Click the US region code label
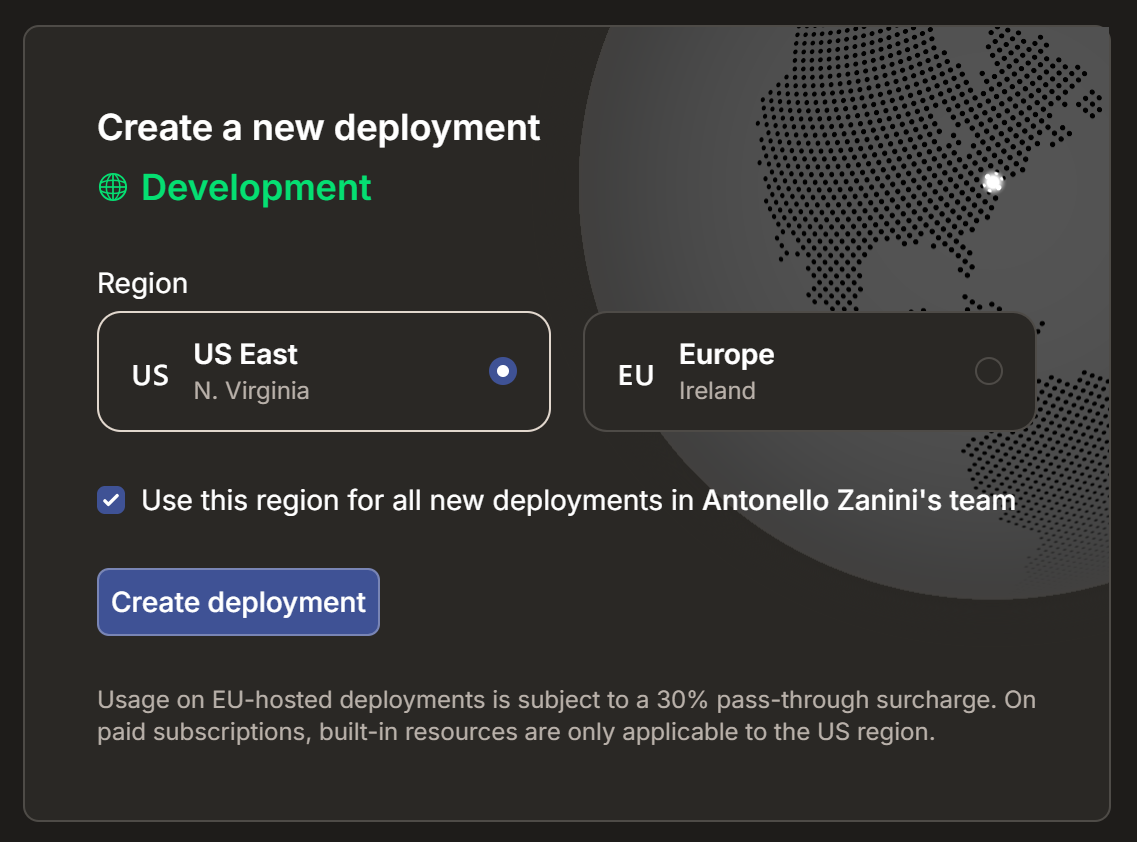Image resolution: width=1137 pixels, height=842 pixels. coord(148,376)
